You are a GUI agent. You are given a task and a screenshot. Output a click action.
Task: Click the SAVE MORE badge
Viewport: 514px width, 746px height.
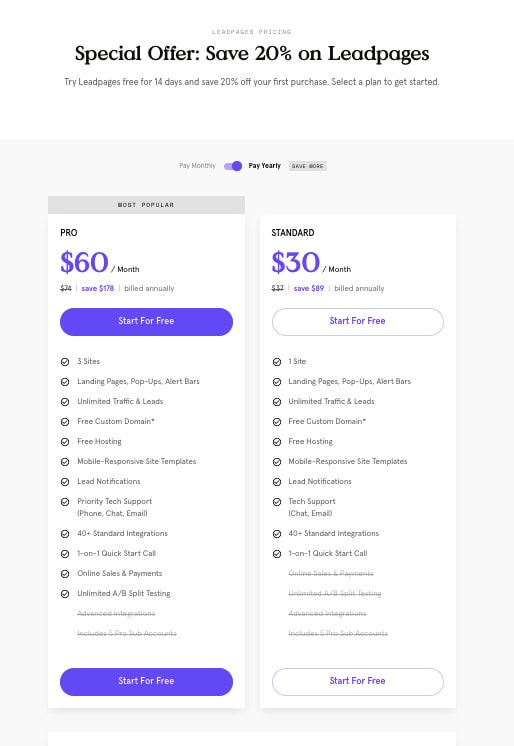click(307, 166)
